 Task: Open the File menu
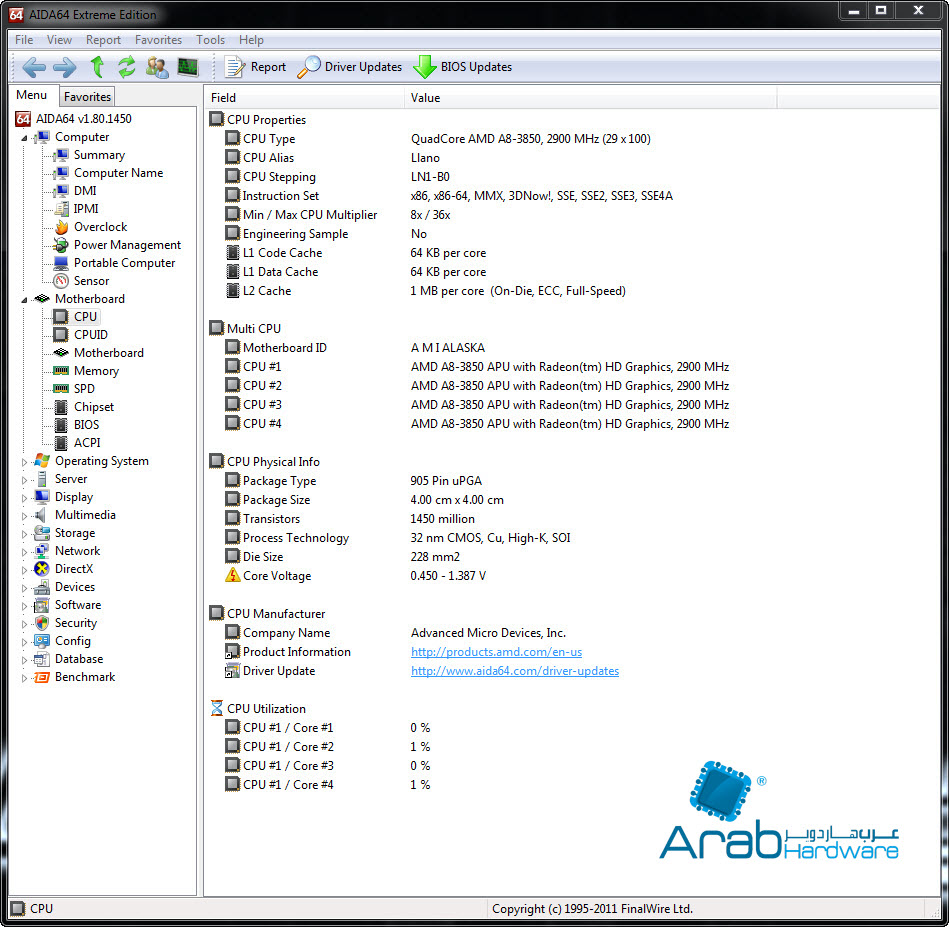pos(24,40)
